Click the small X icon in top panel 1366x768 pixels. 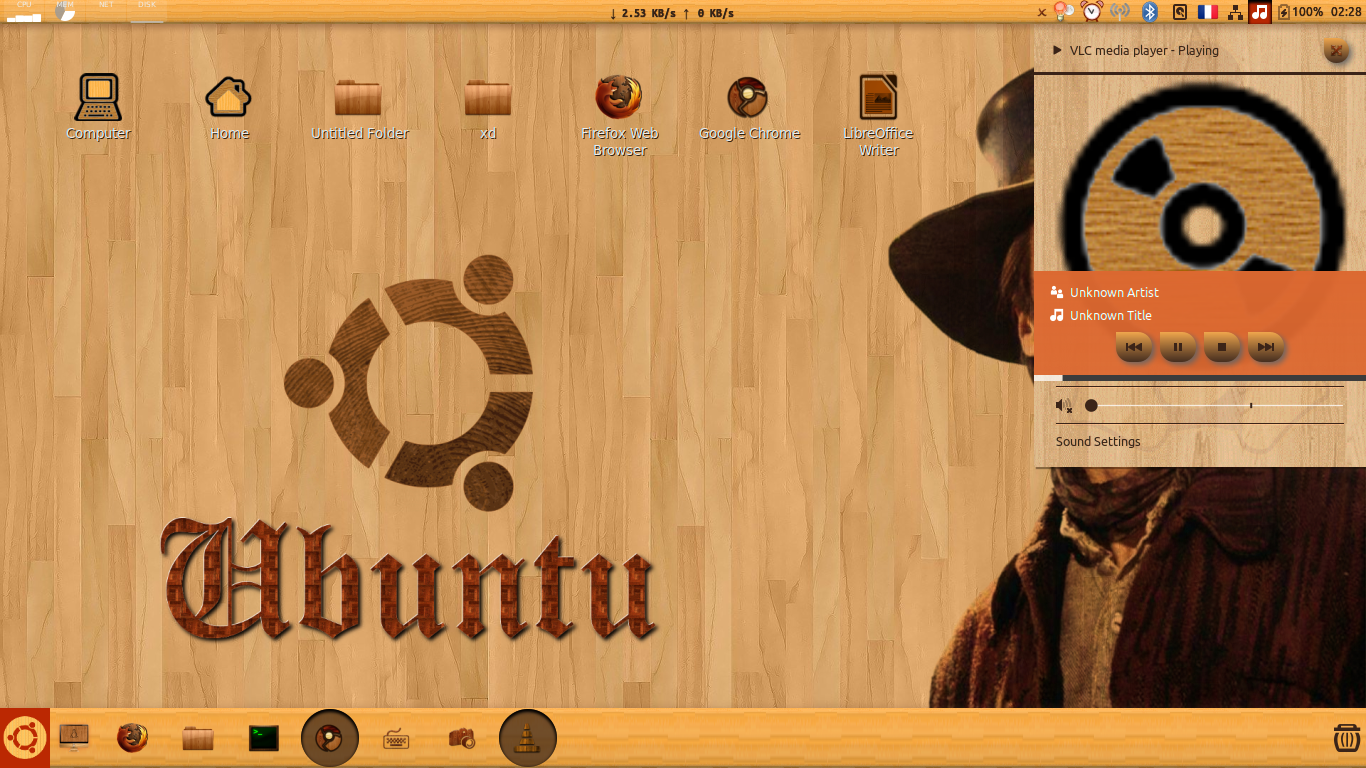click(x=1042, y=12)
